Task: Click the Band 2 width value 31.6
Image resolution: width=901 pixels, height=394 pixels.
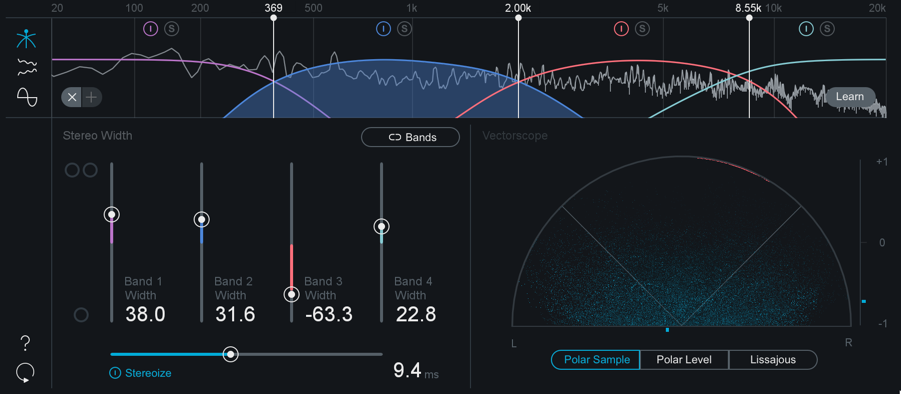Action: [x=235, y=315]
